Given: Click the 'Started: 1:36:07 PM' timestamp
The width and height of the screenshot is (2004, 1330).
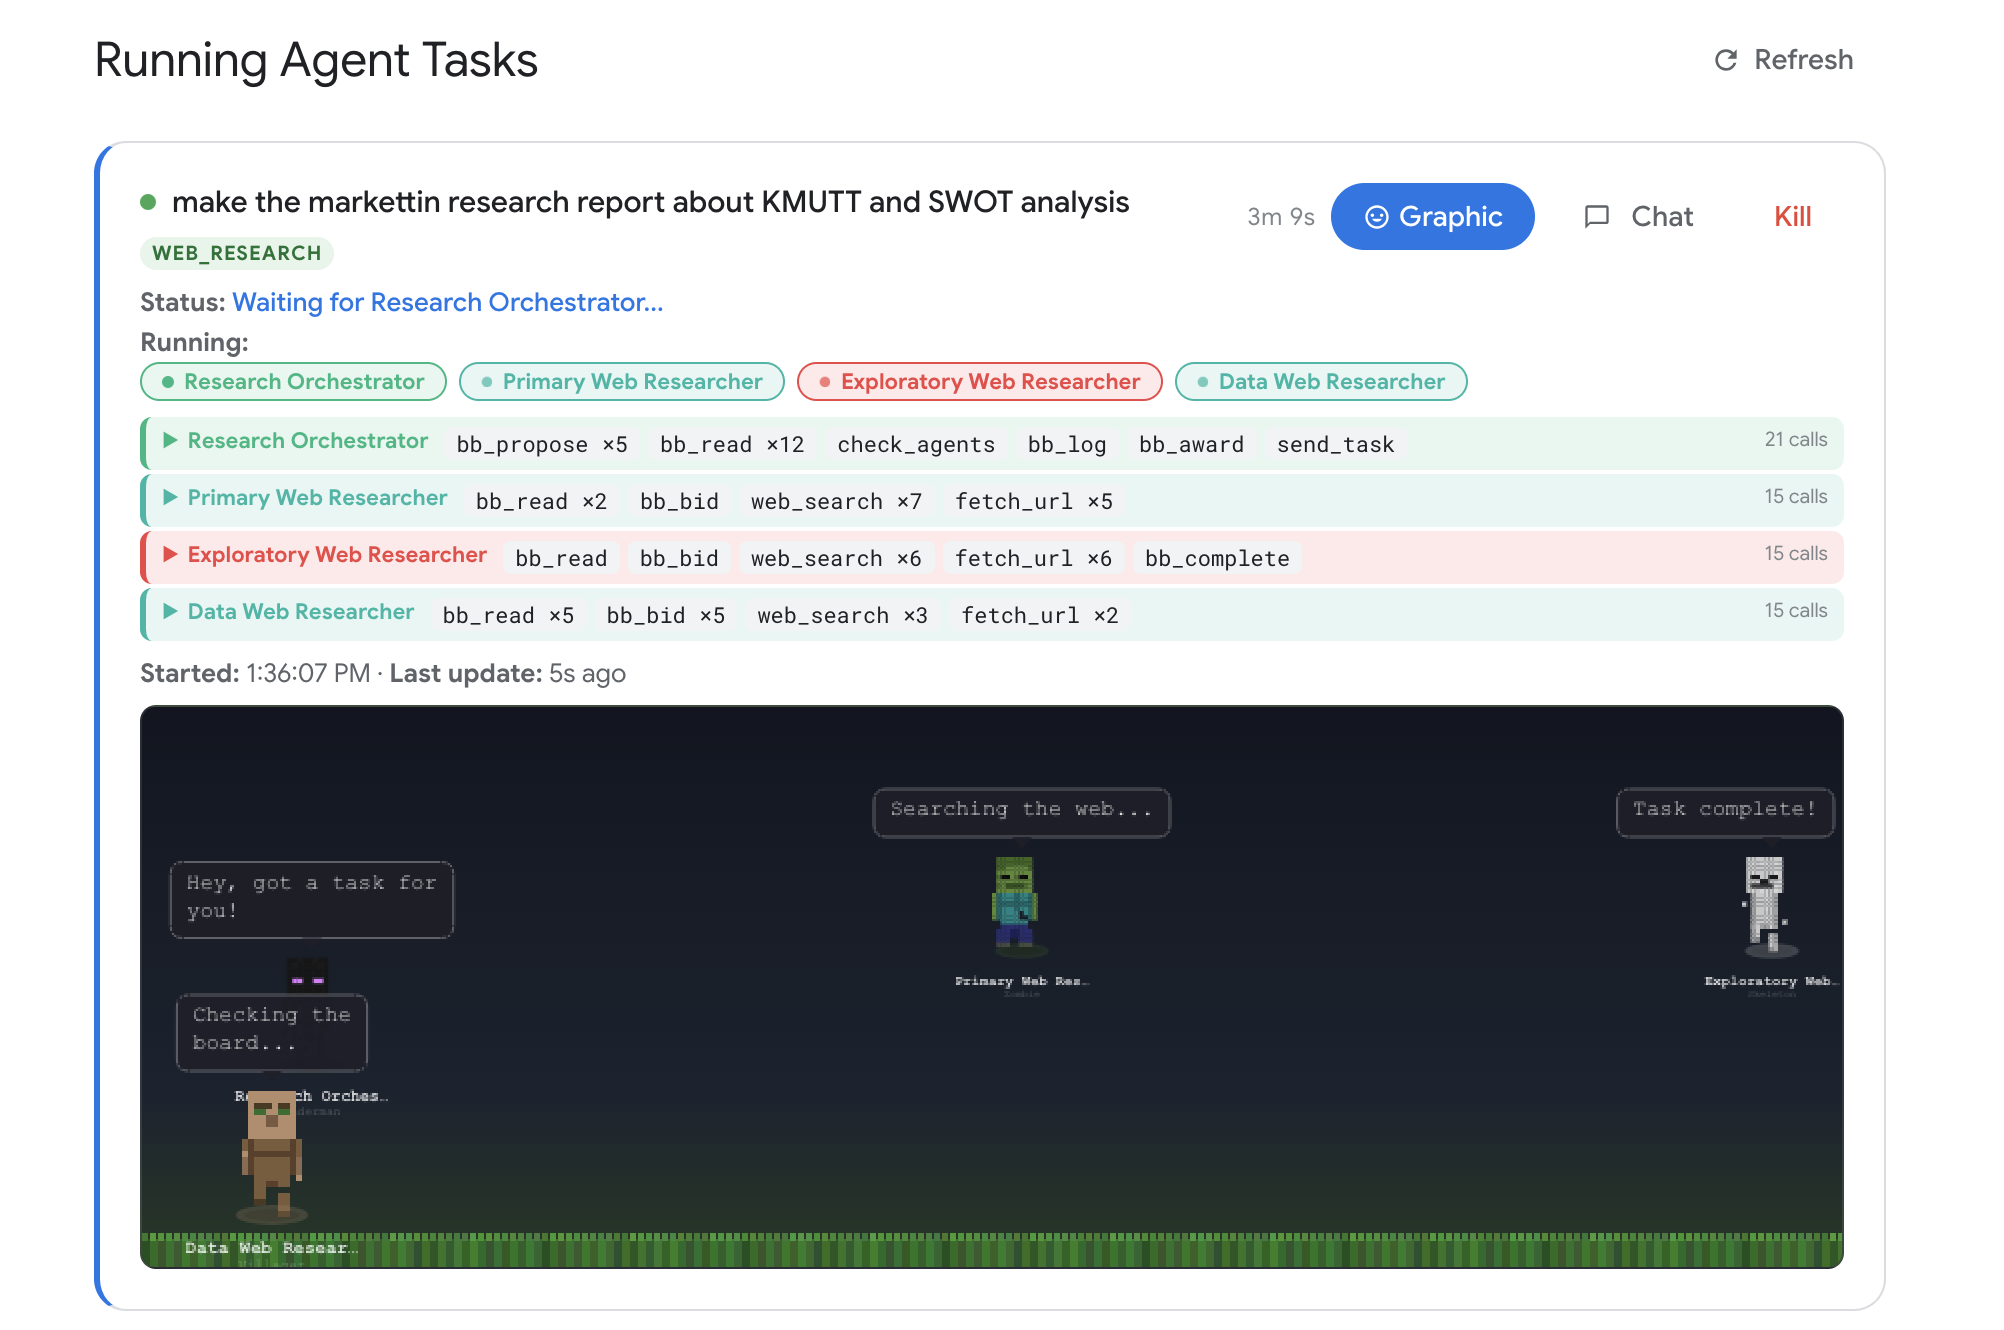Looking at the screenshot, I should (255, 673).
